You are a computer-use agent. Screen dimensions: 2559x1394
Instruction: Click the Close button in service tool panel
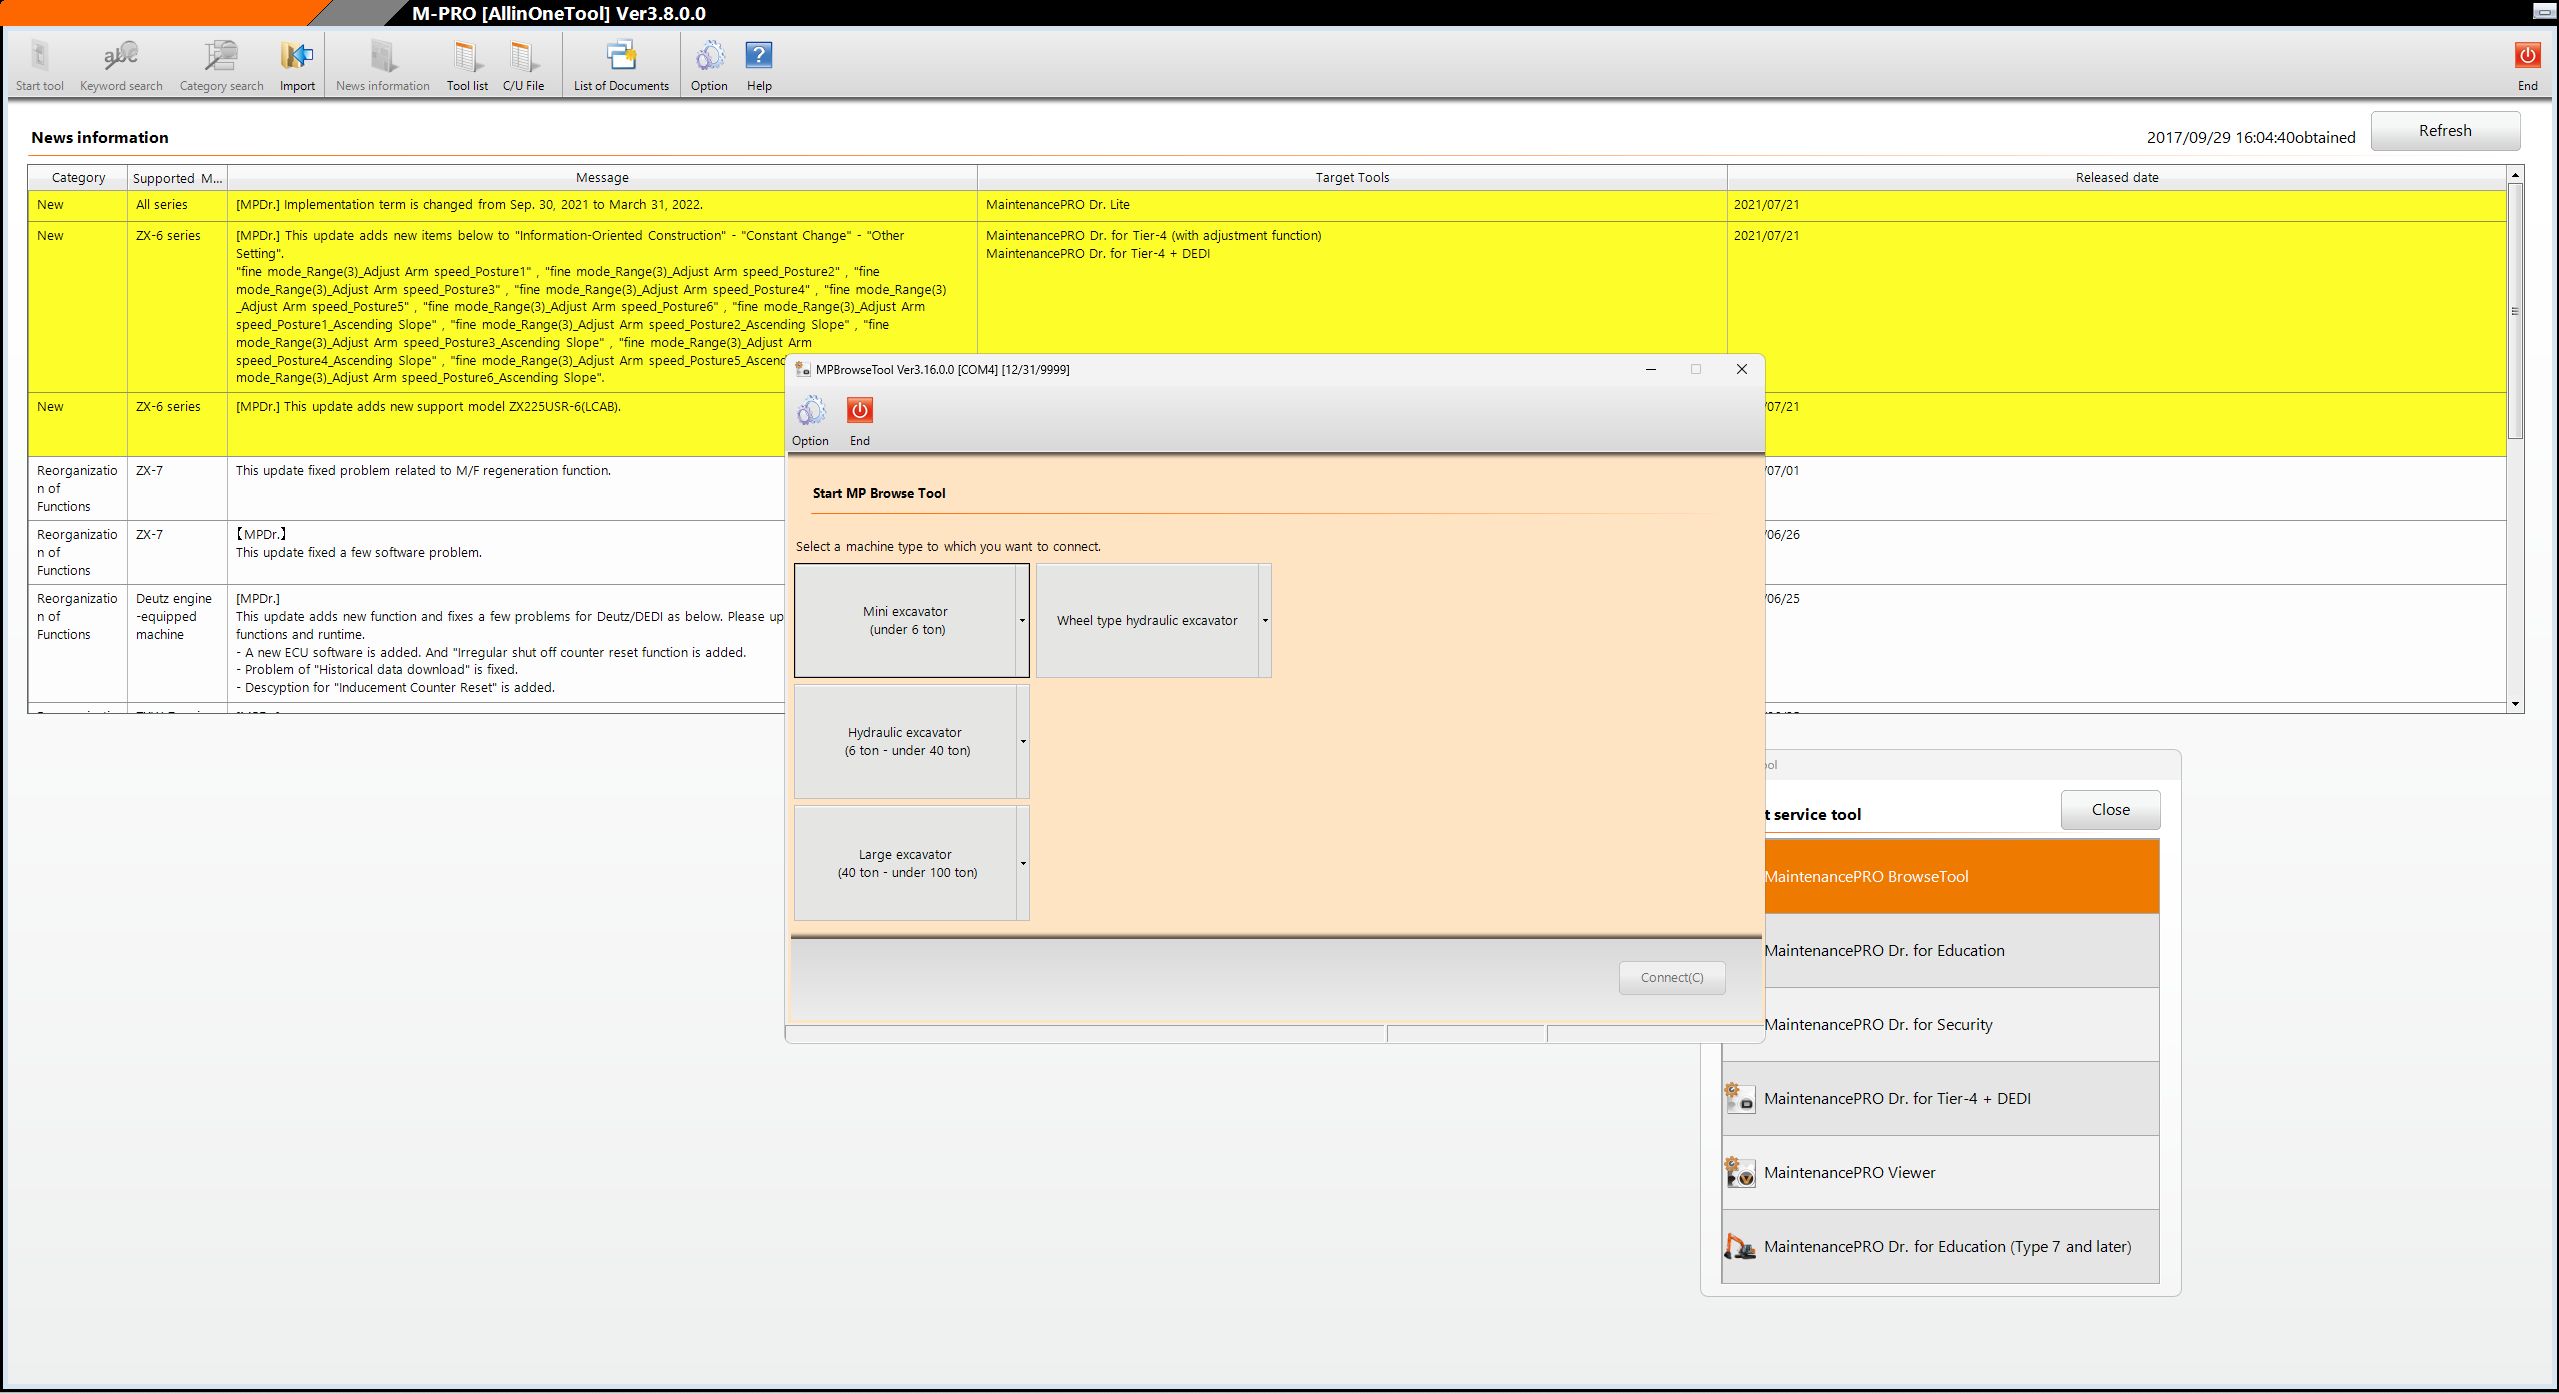pyautogui.click(x=2110, y=810)
